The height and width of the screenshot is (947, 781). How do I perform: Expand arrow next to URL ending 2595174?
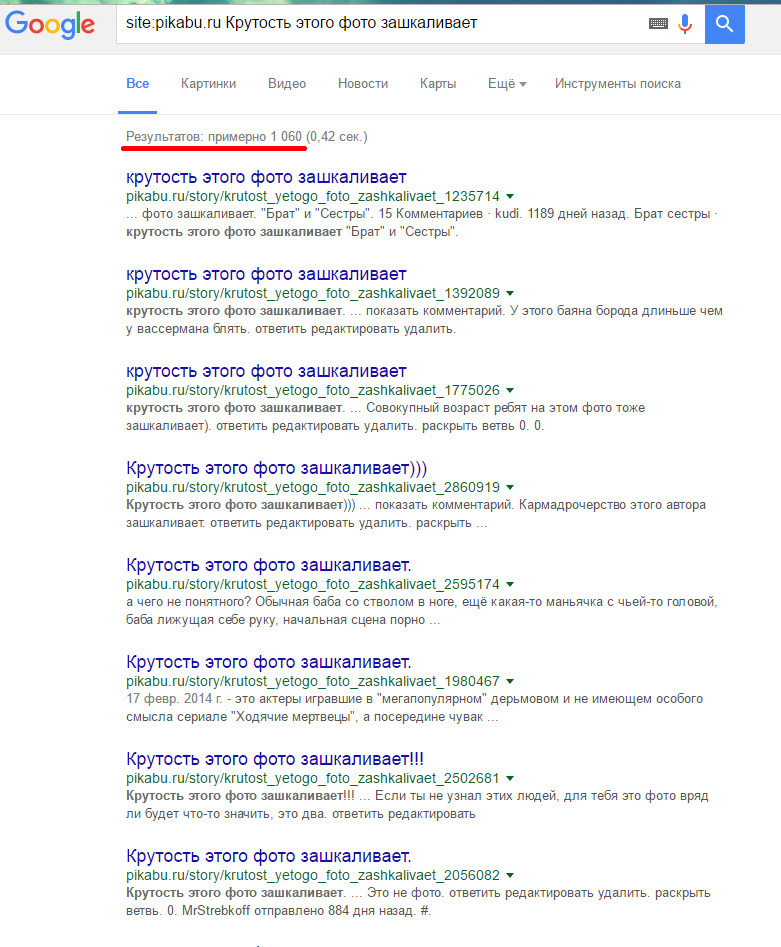[510, 585]
